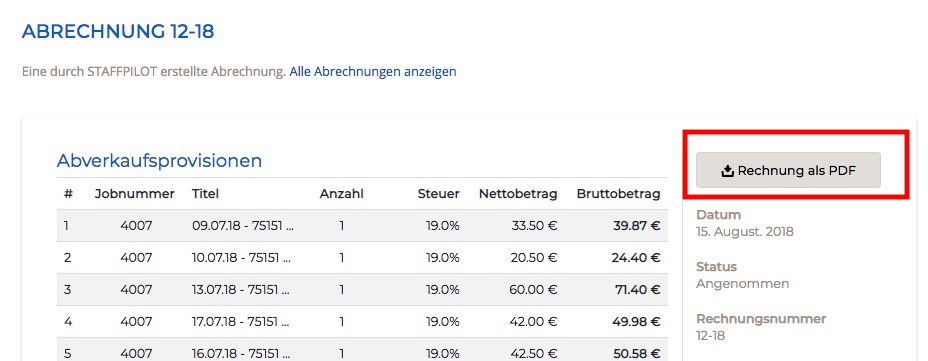928x361 pixels.
Task: Click the Steuer column header
Action: [x=439, y=194]
